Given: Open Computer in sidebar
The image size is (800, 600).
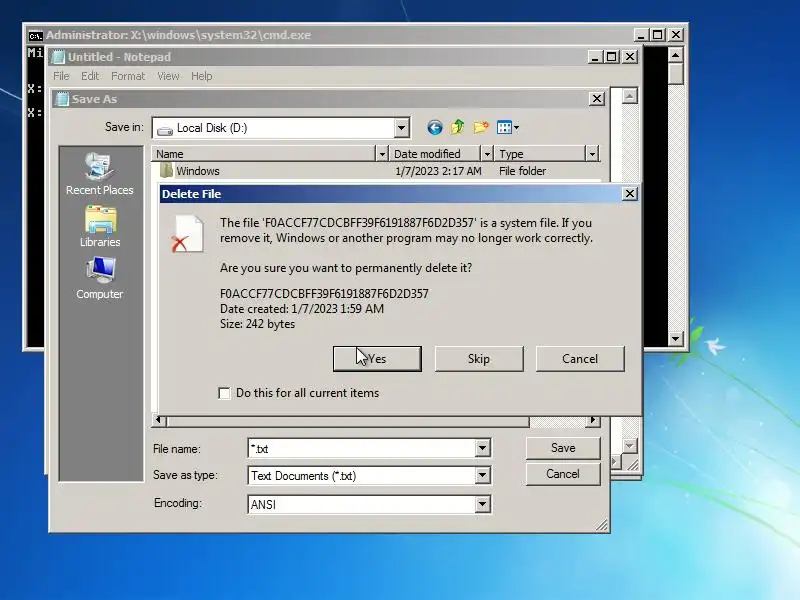Looking at the screenshot, I should (100, 279).
